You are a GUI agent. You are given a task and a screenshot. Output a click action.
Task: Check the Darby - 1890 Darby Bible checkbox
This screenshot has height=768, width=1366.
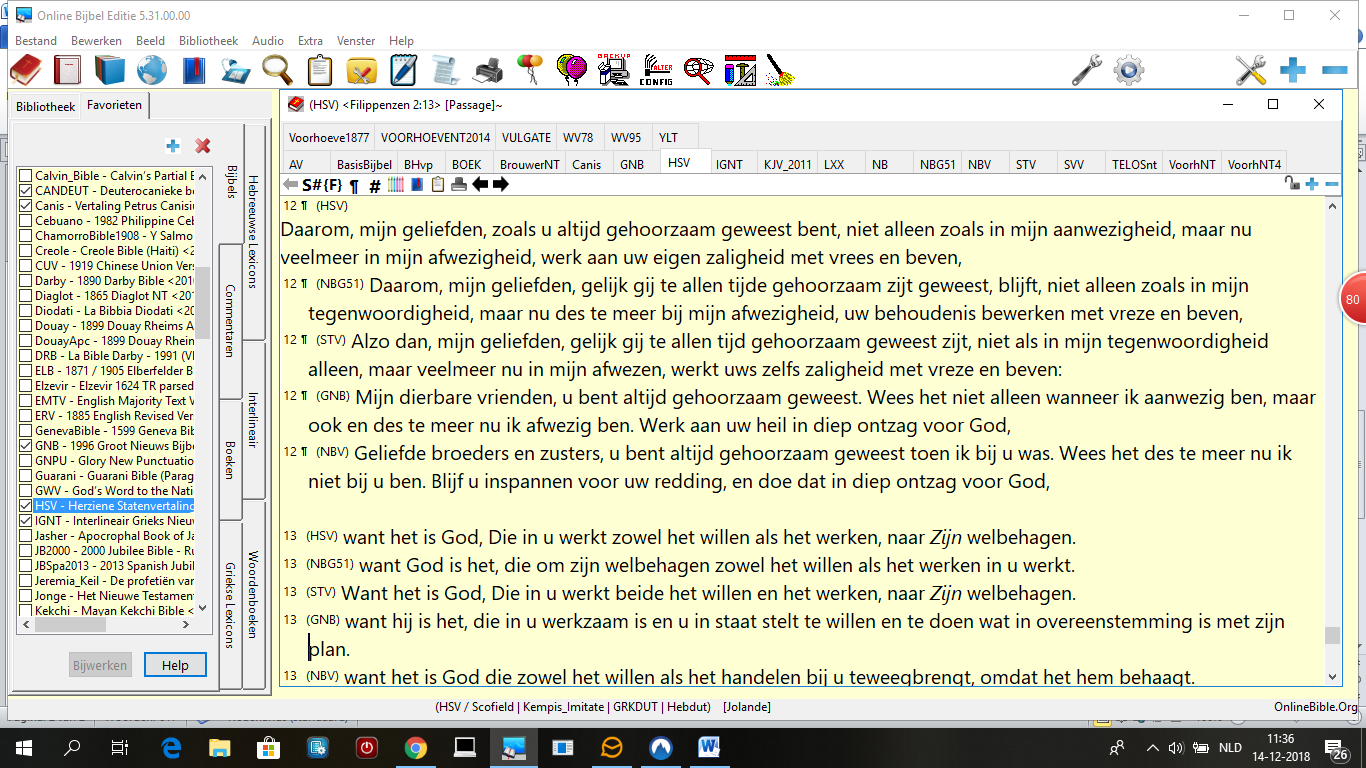(26, 281)
